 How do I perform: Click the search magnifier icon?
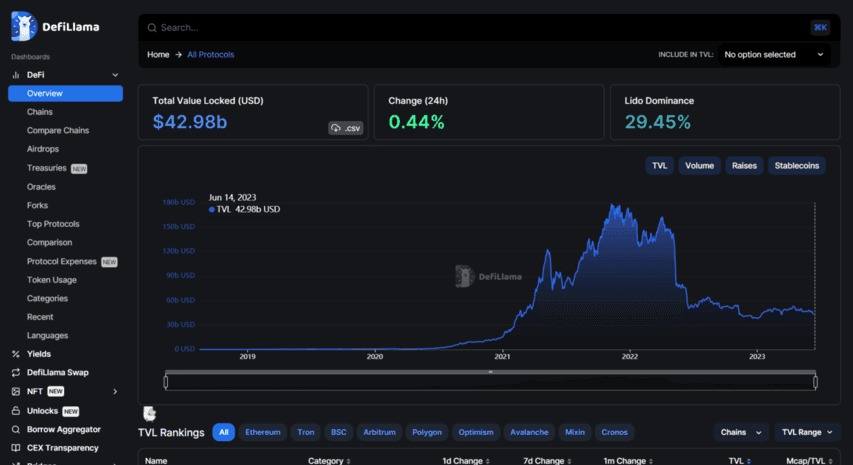(152, 28)
